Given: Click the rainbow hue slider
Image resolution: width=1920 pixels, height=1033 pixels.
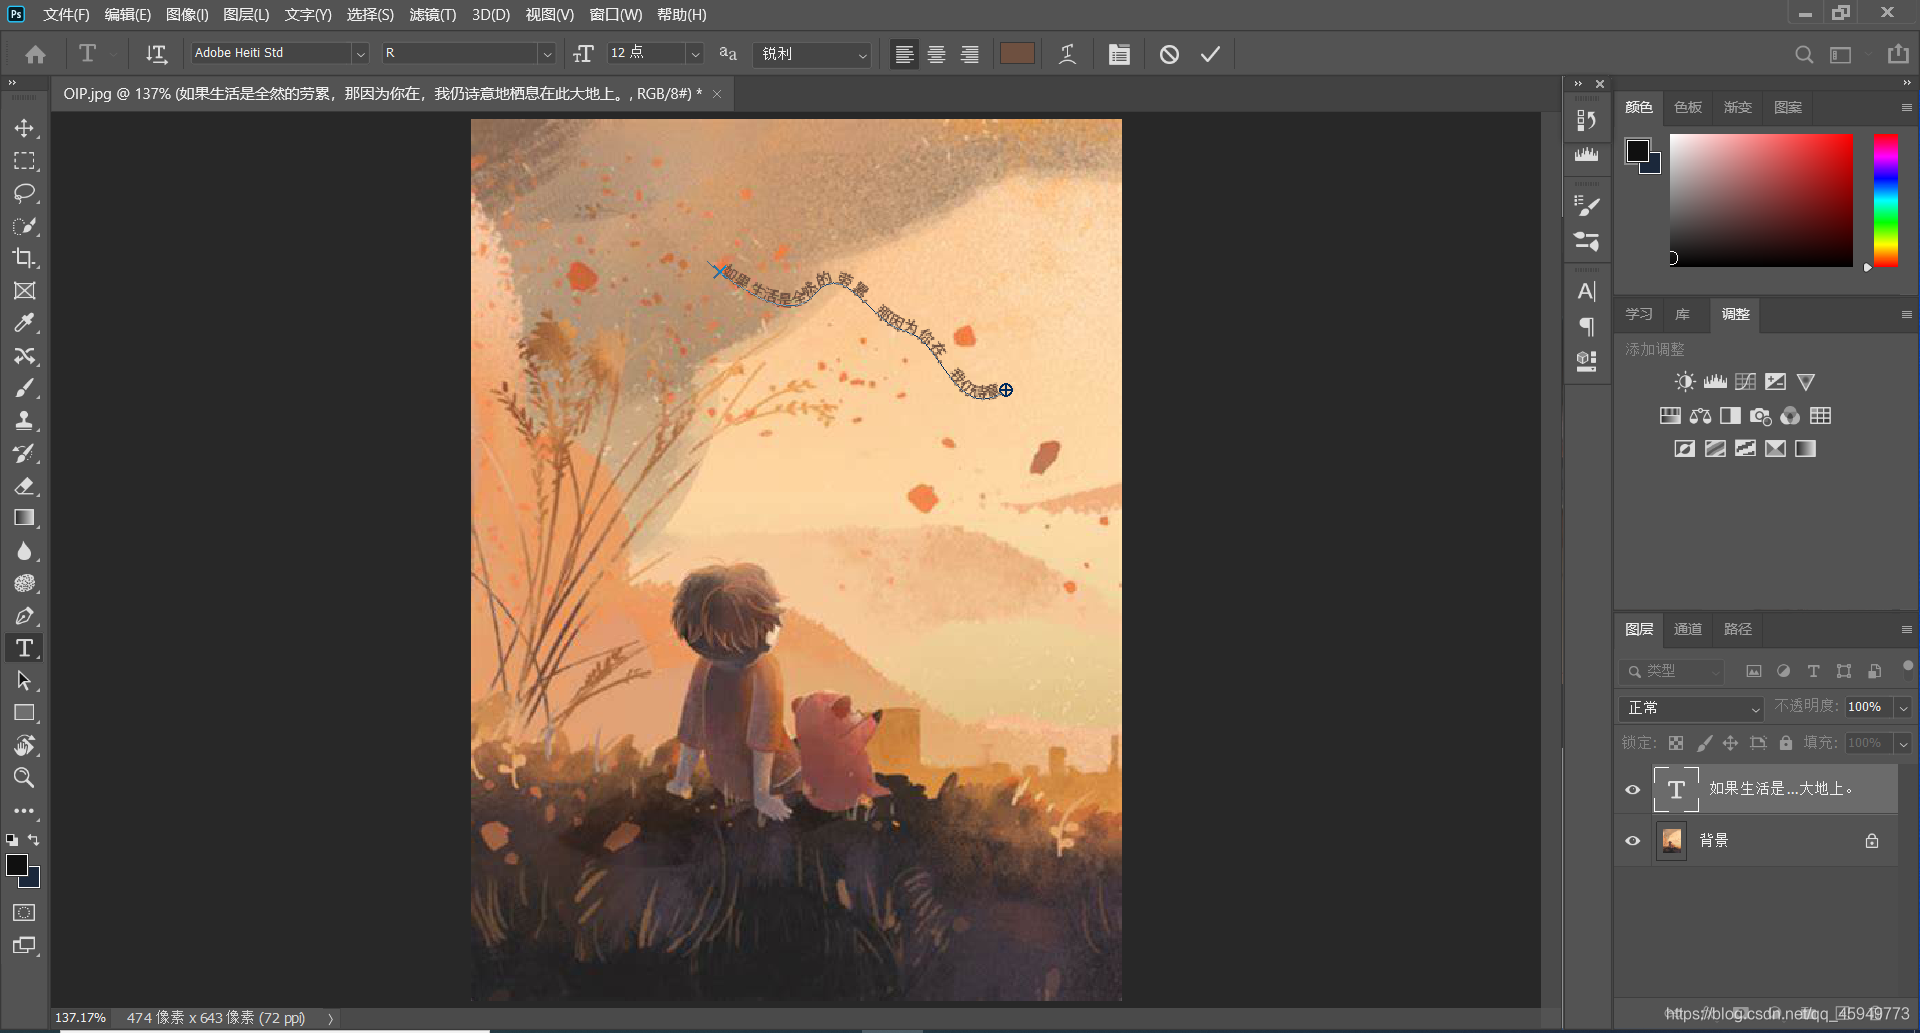Looking at the screenshot, I should [1885, 200].
